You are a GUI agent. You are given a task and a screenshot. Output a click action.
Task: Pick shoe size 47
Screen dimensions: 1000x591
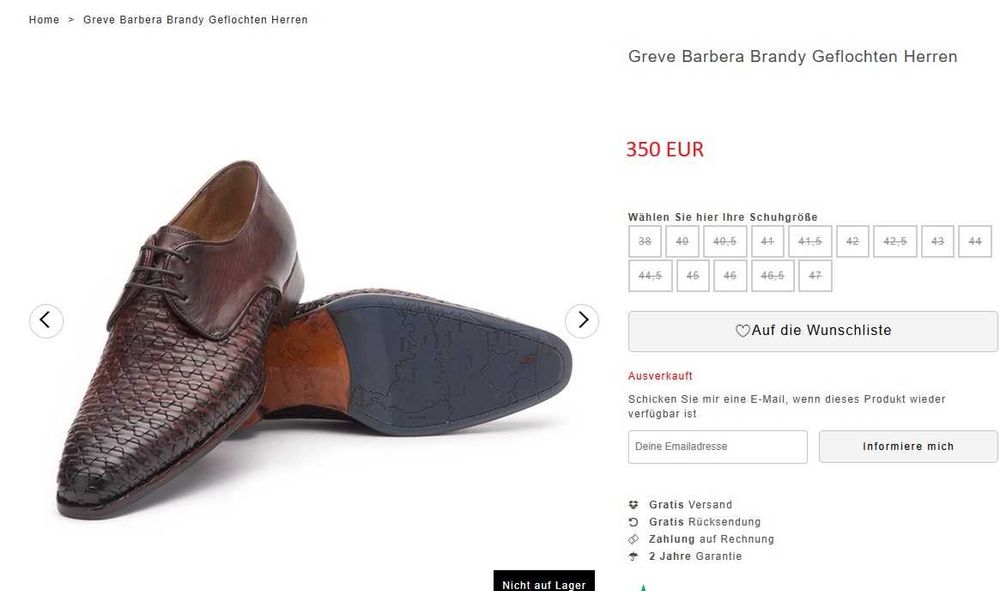[815, 276]
